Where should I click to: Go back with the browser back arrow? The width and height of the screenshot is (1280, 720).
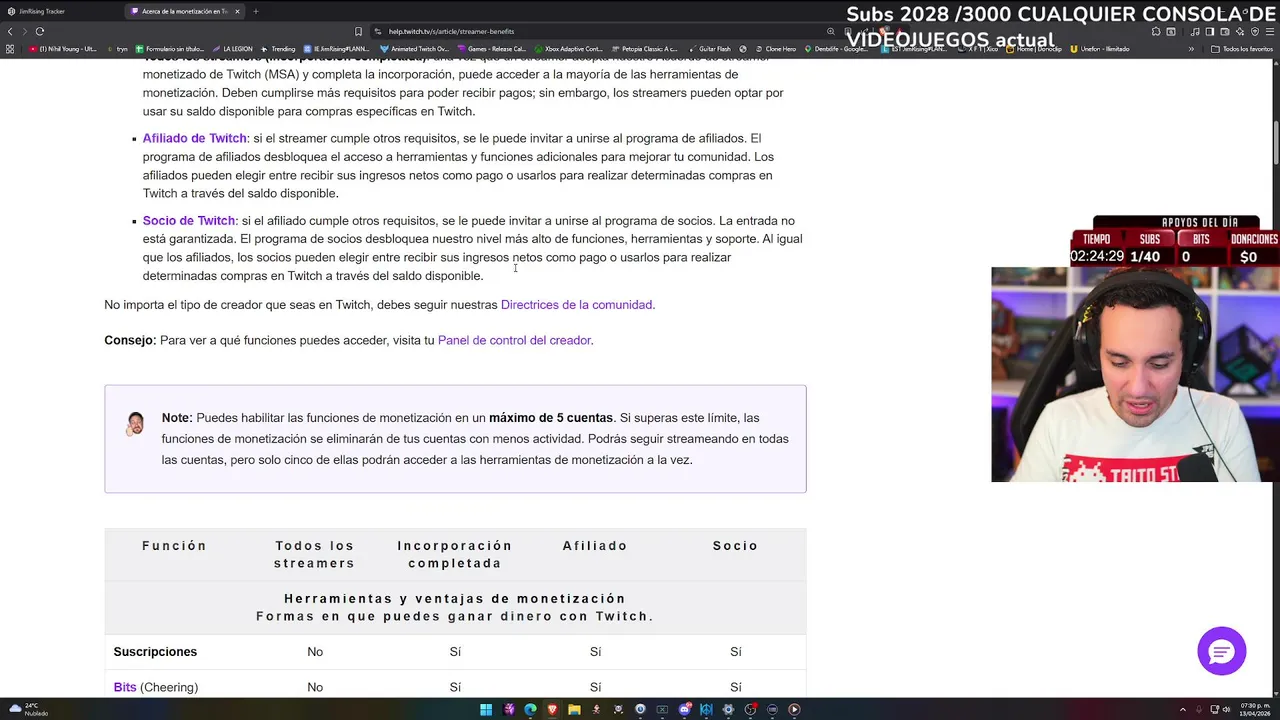pyautogui.click(x=10, y=31)
